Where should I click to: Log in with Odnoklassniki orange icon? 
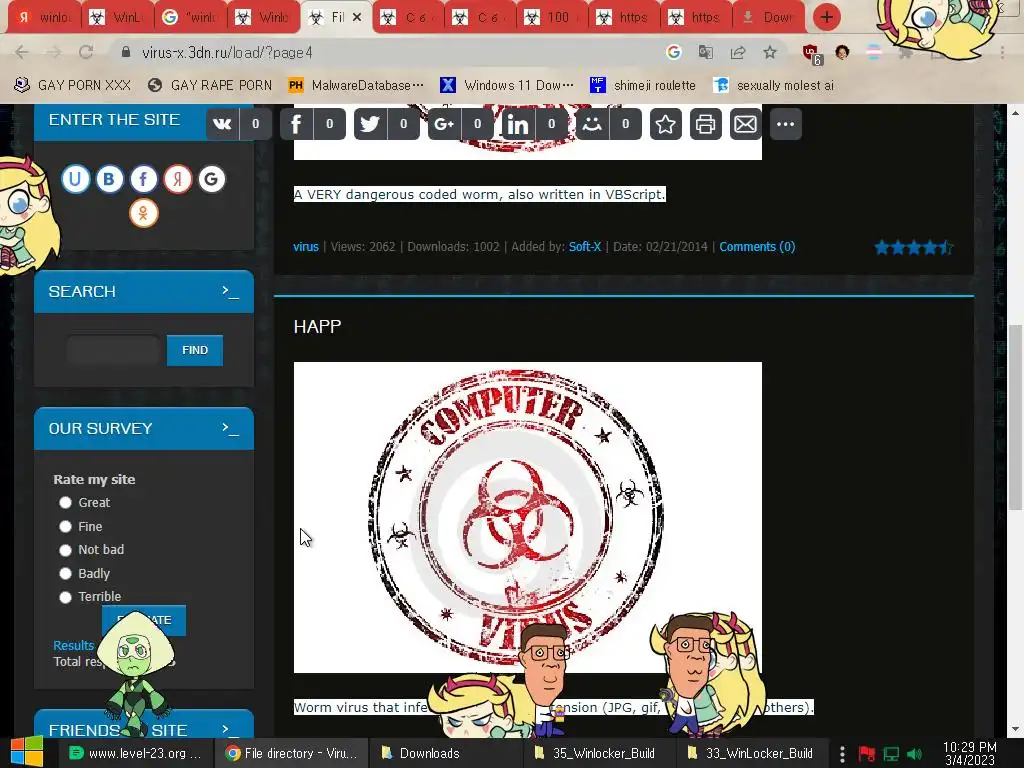[144, 213]
